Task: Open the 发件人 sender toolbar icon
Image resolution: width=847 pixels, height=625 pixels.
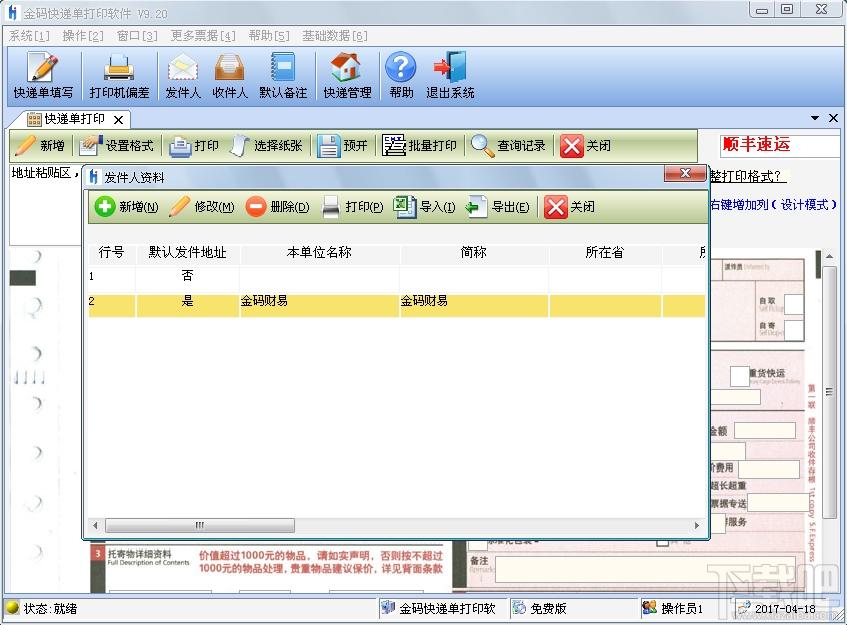Action: pos(183,76)
